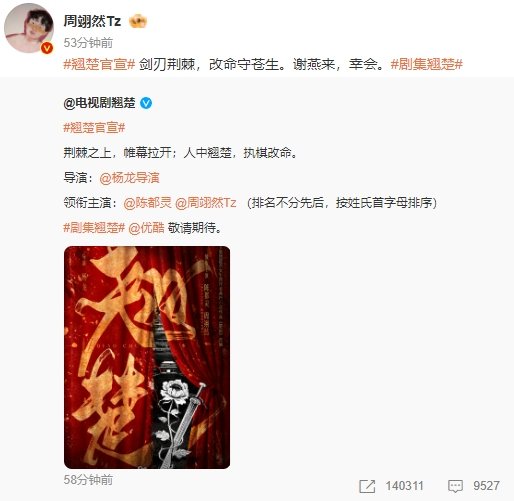Click the crown membership icon beside username
This screenshot has height=501, width=514.
pyautogui.click(x=138, y=22)
